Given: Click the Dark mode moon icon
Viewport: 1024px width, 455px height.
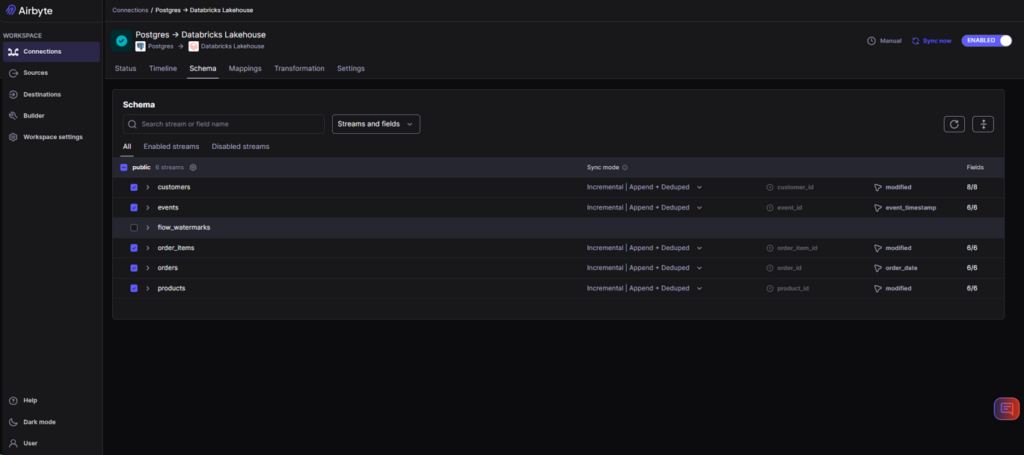Looking at the screenshot, I should pyautogui.click(x=13, y=422).
